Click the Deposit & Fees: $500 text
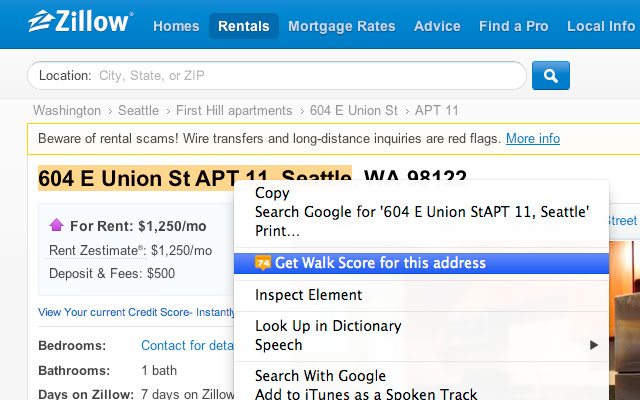 click(112, 273)
